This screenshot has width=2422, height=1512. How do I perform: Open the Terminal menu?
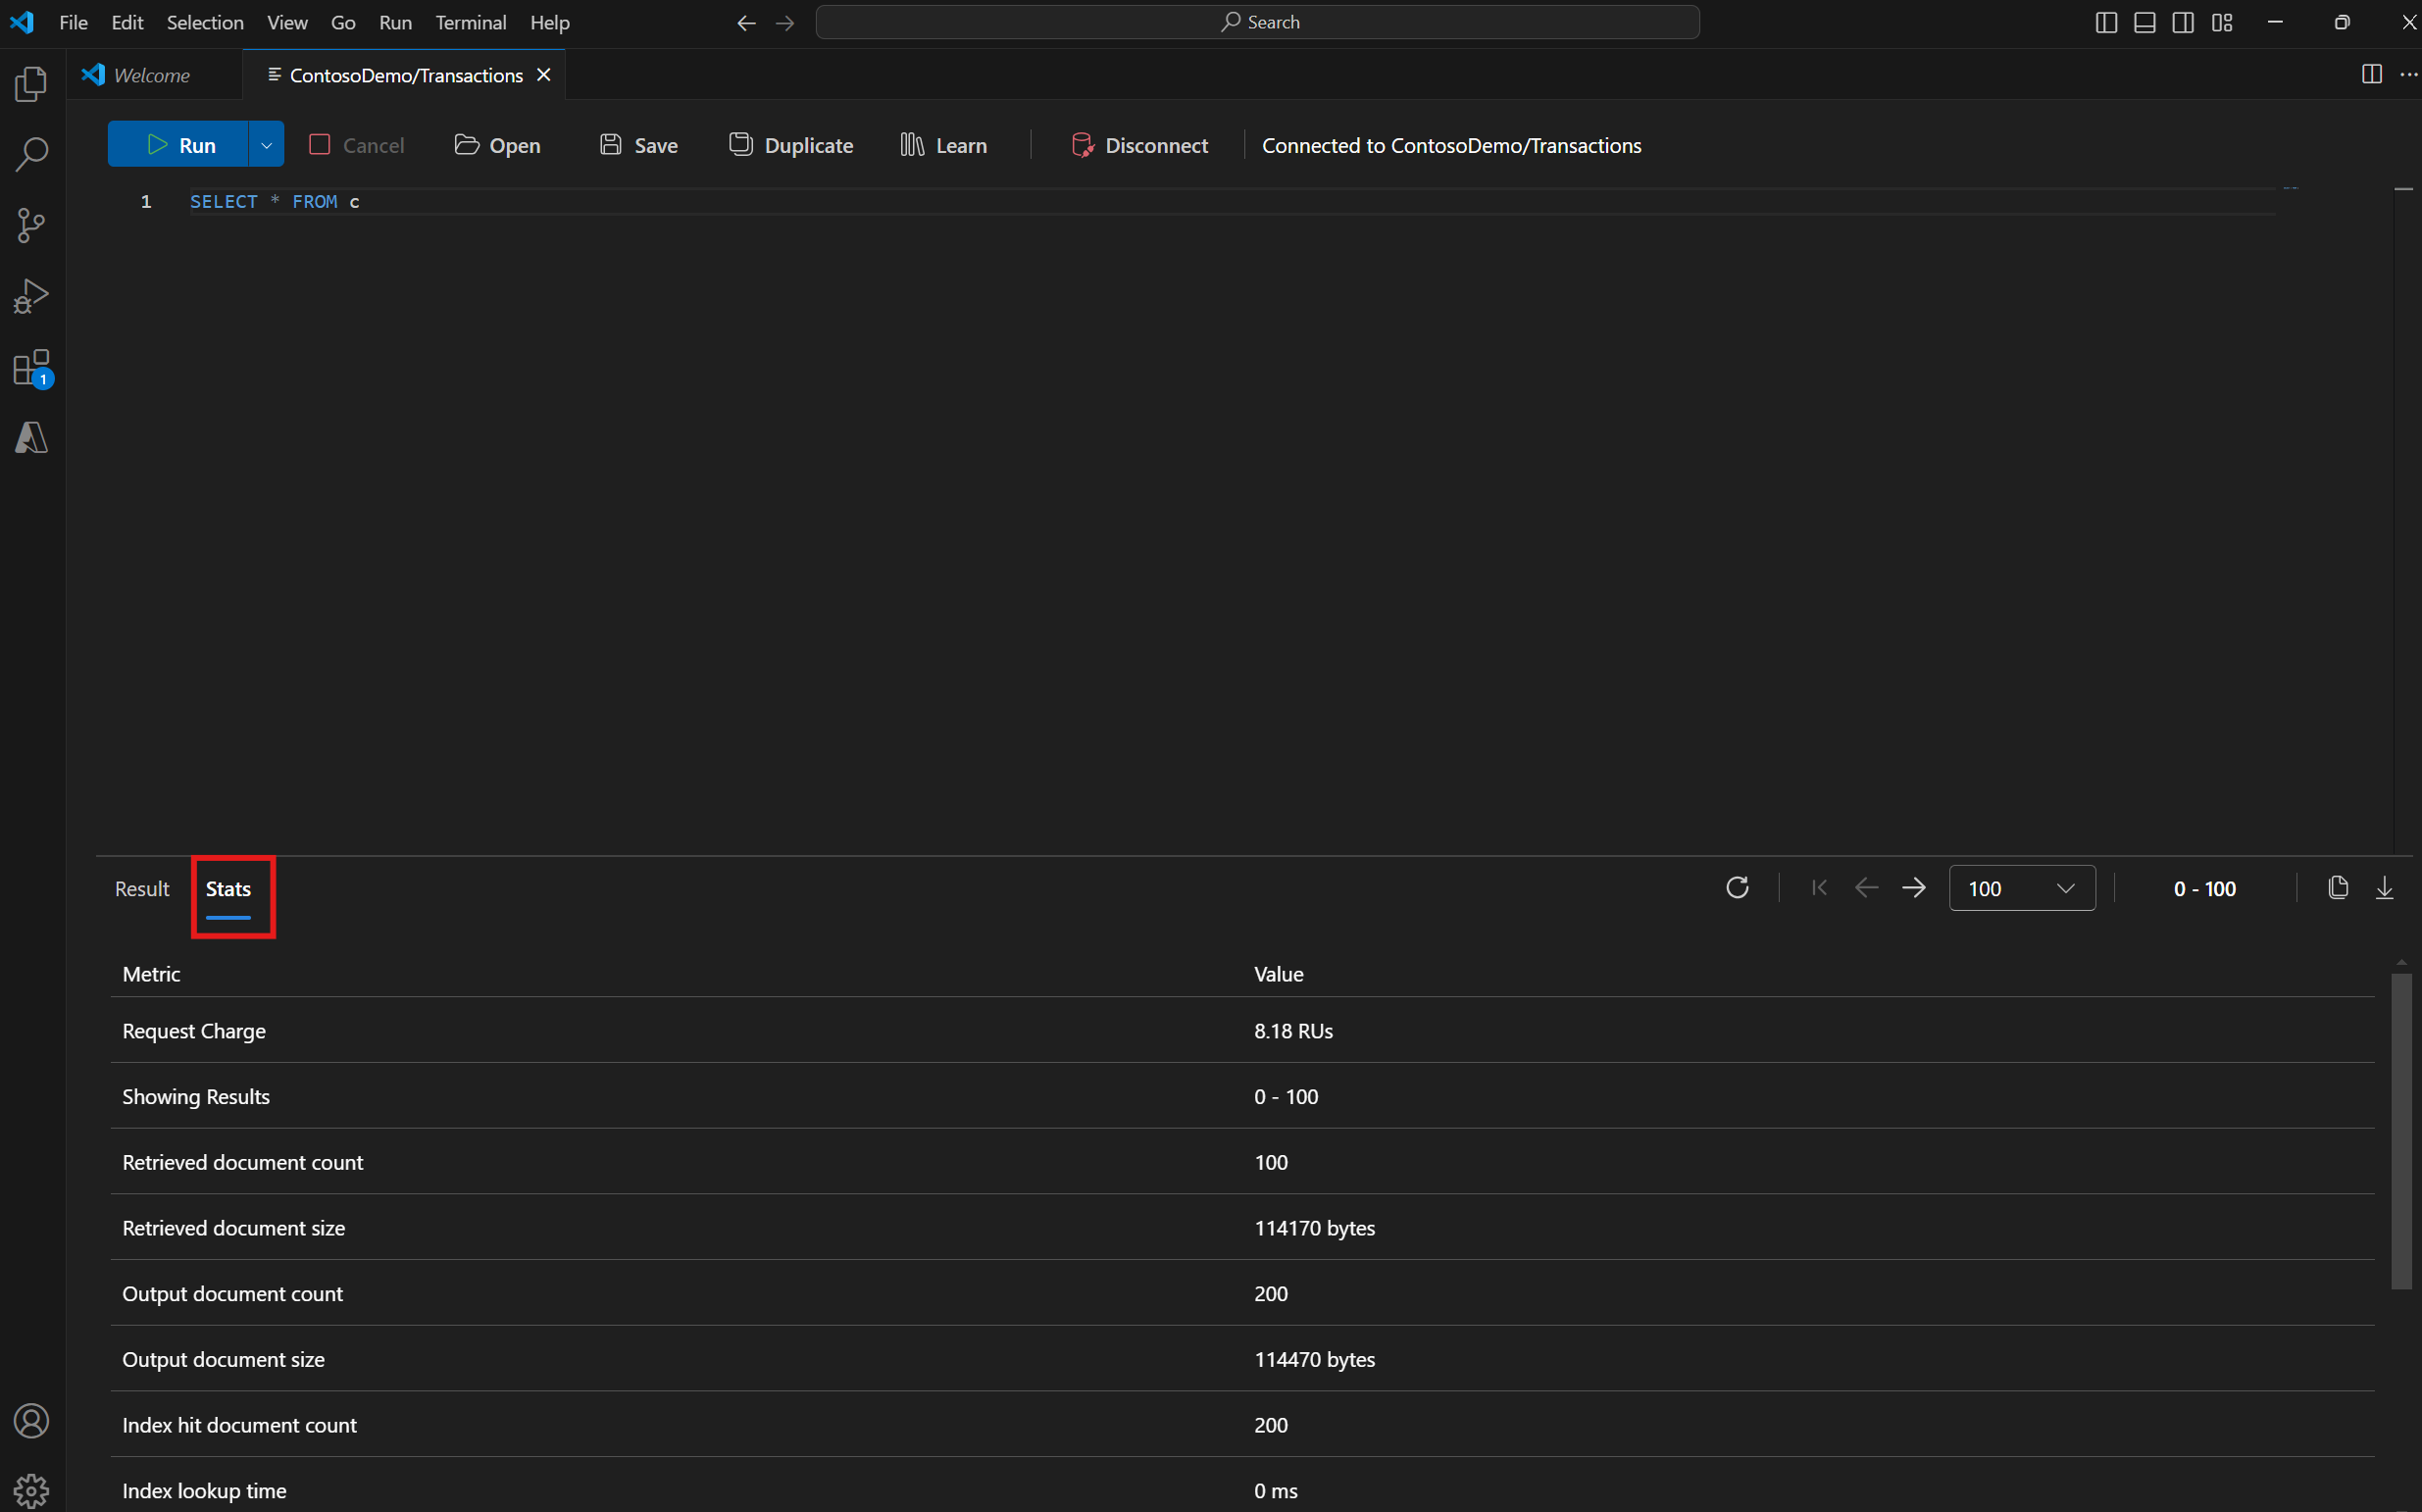(x=470, y=22)
